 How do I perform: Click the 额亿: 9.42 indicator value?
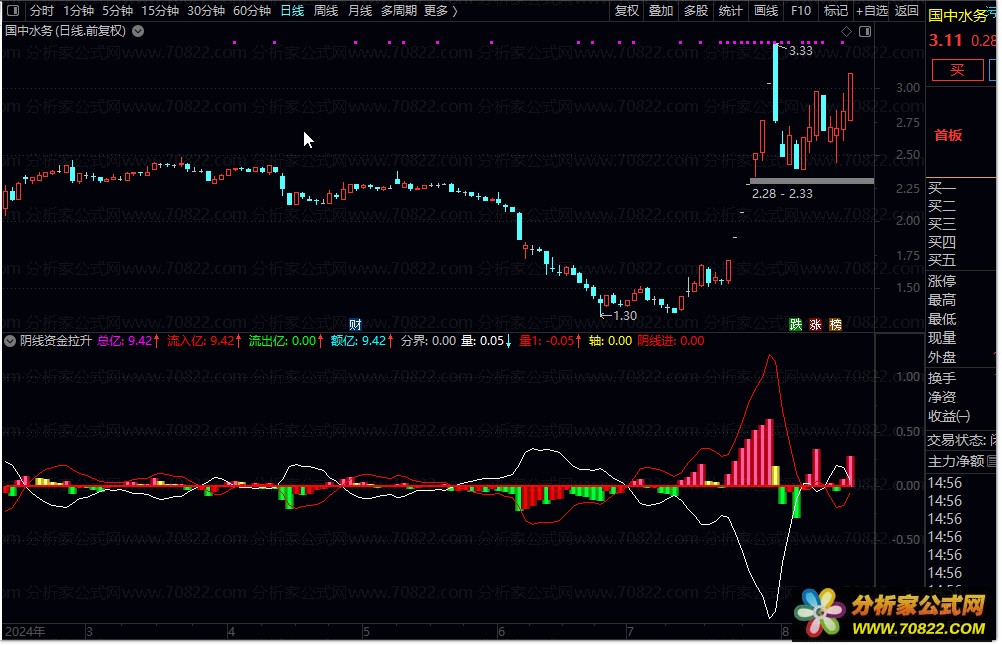(362, 341)
